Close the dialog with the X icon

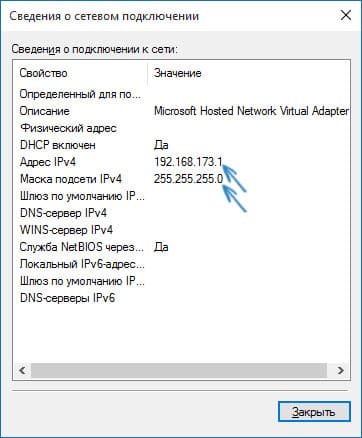346,15
